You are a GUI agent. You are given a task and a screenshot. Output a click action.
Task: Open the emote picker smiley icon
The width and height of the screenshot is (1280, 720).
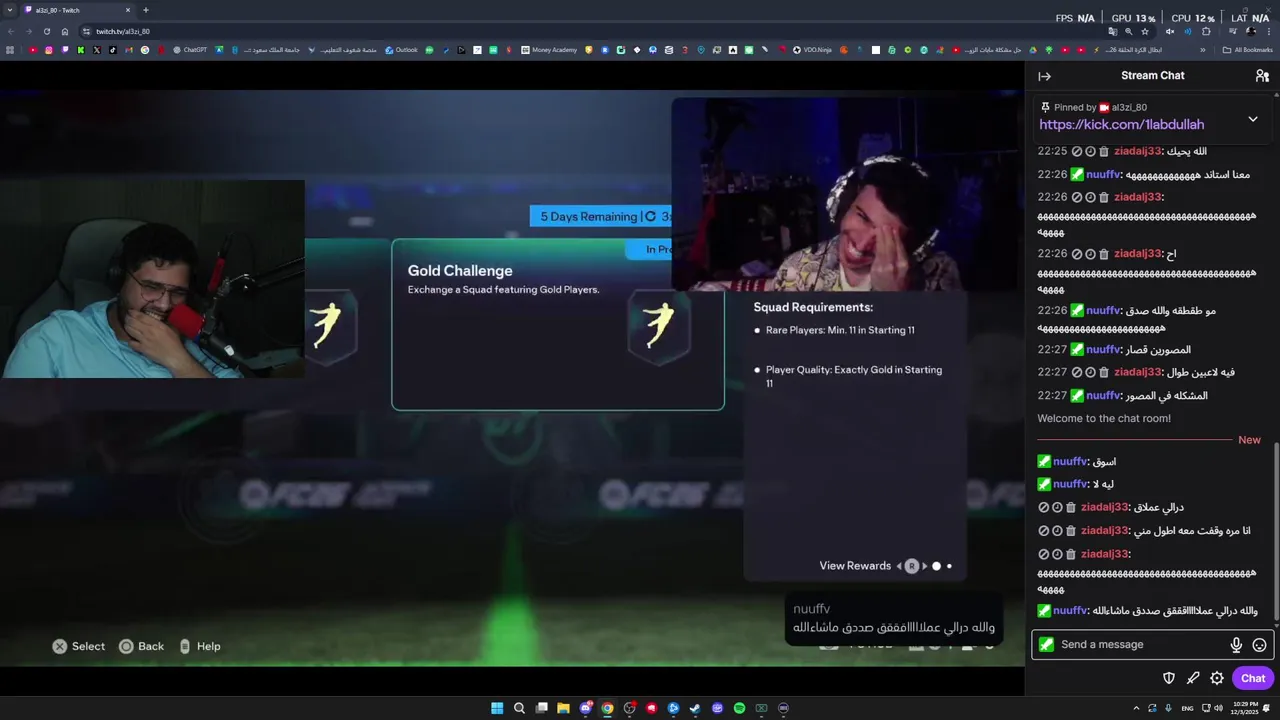(x=1260, y=645)
